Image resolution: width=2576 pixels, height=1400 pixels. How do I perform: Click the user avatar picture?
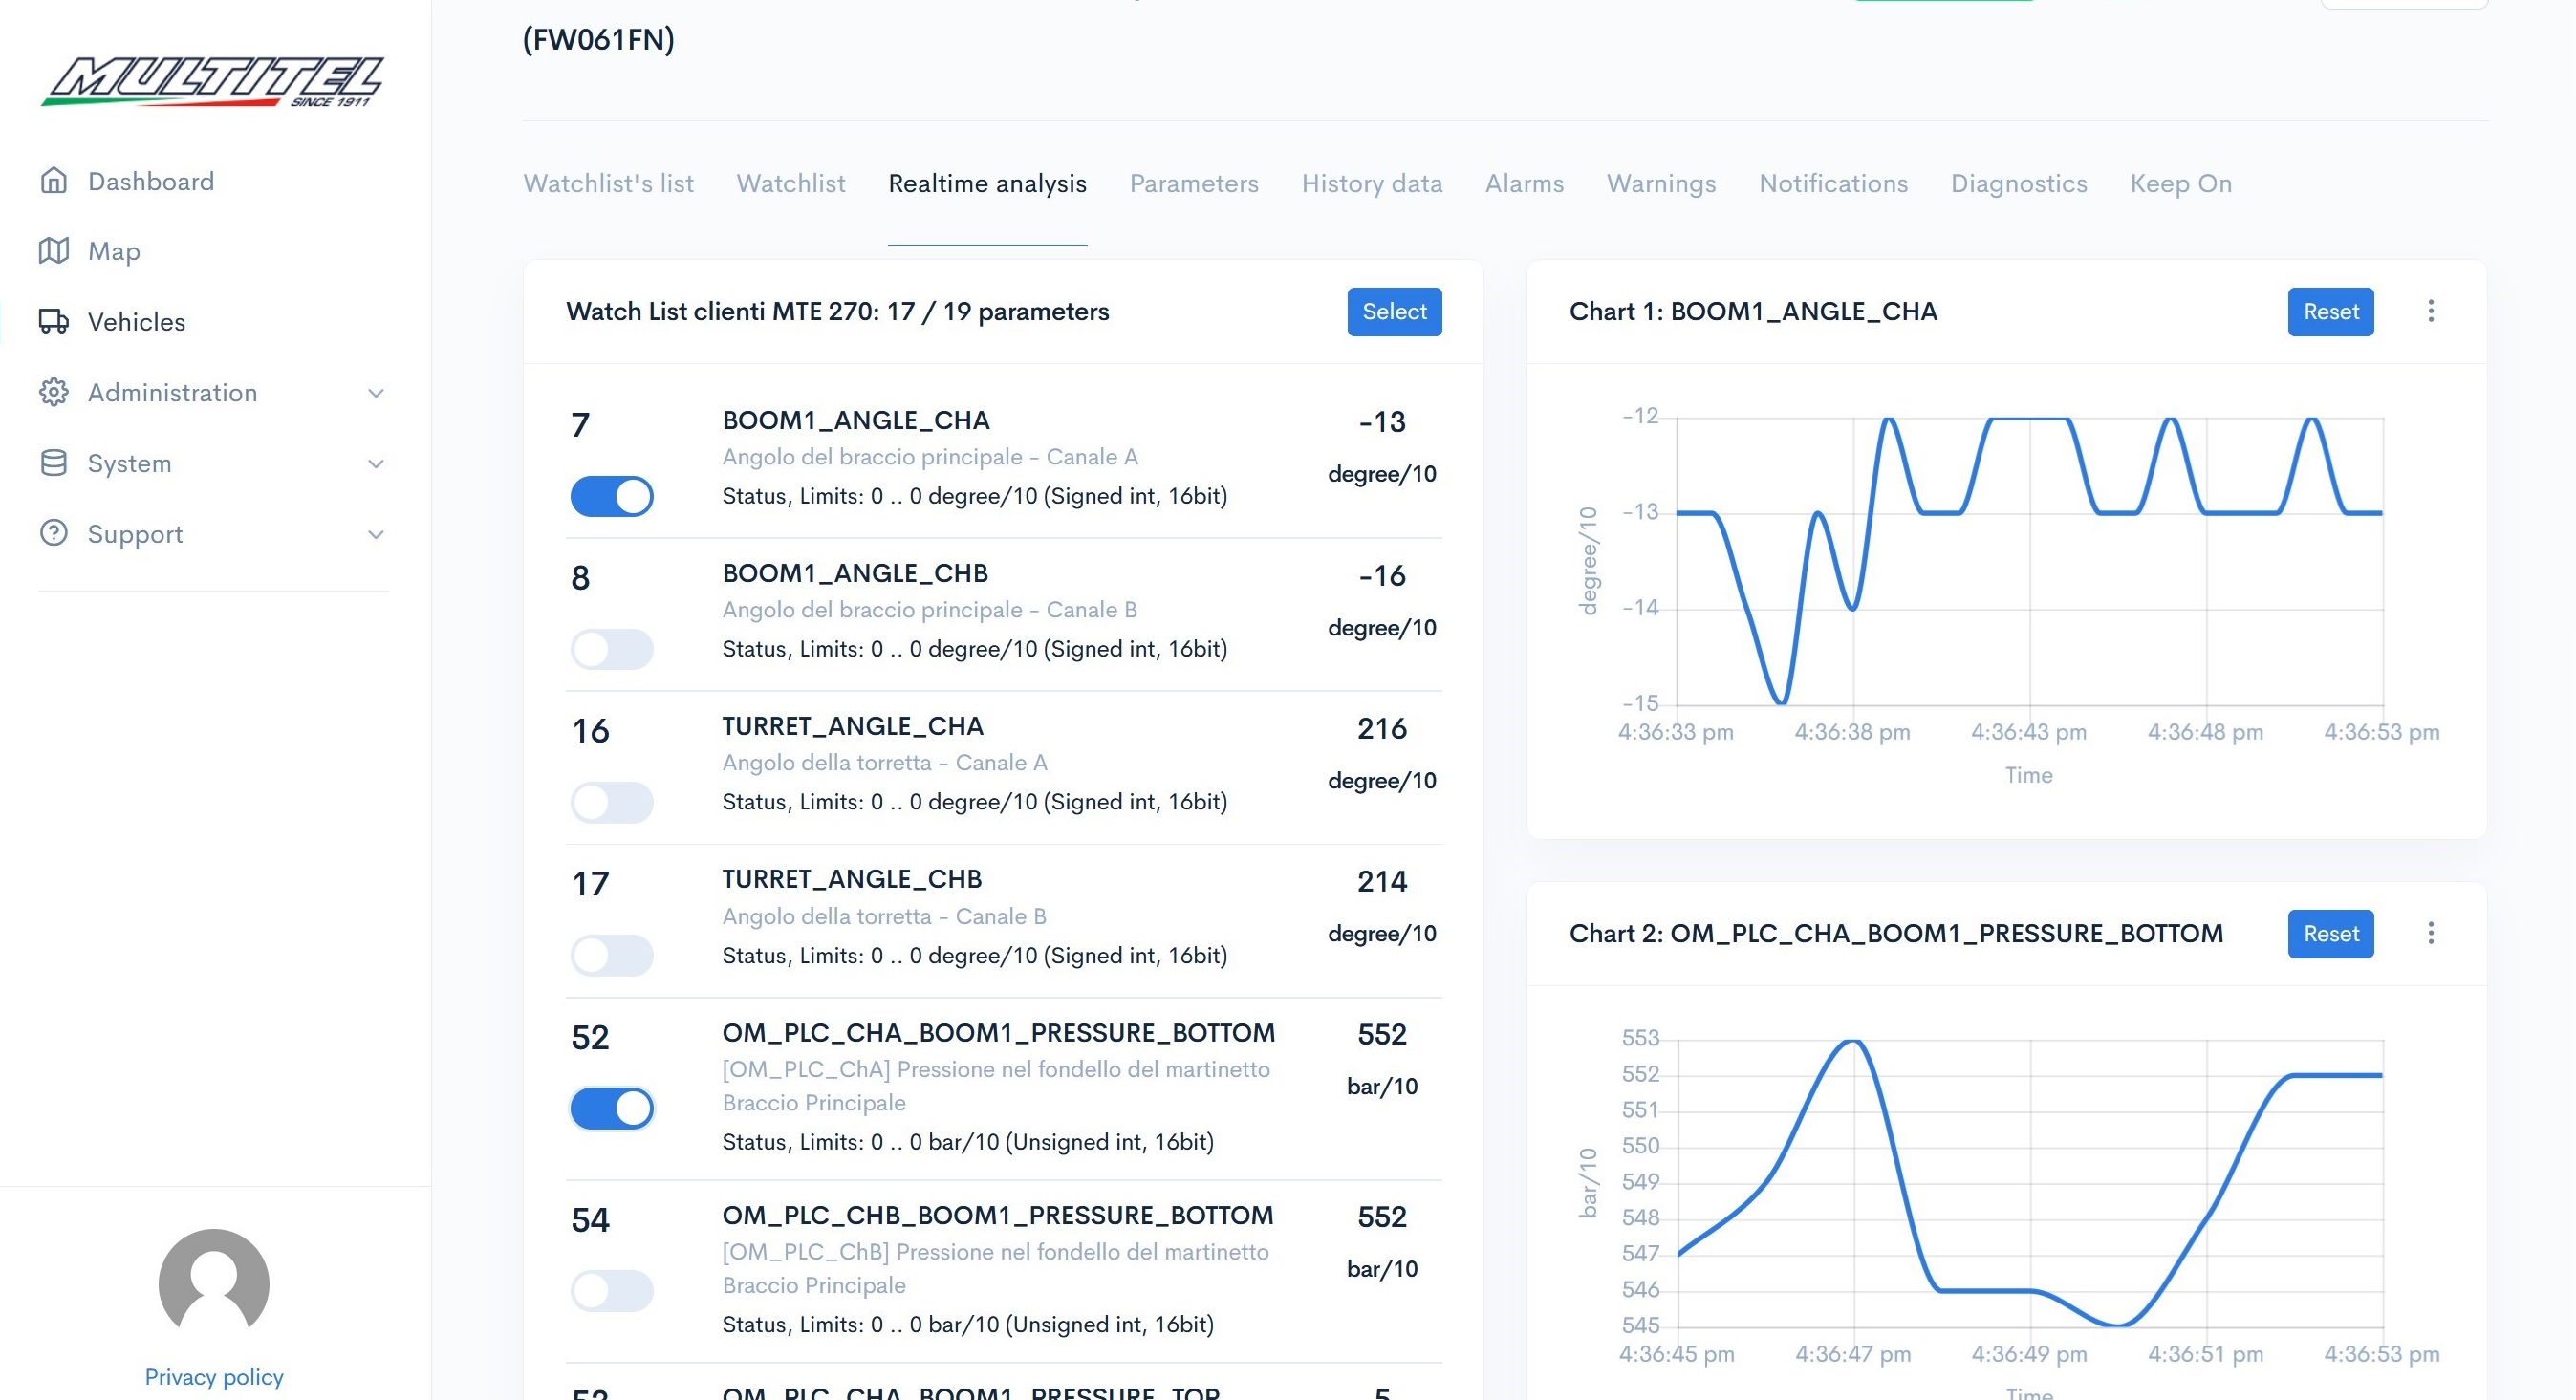[x=214, y=1283]
